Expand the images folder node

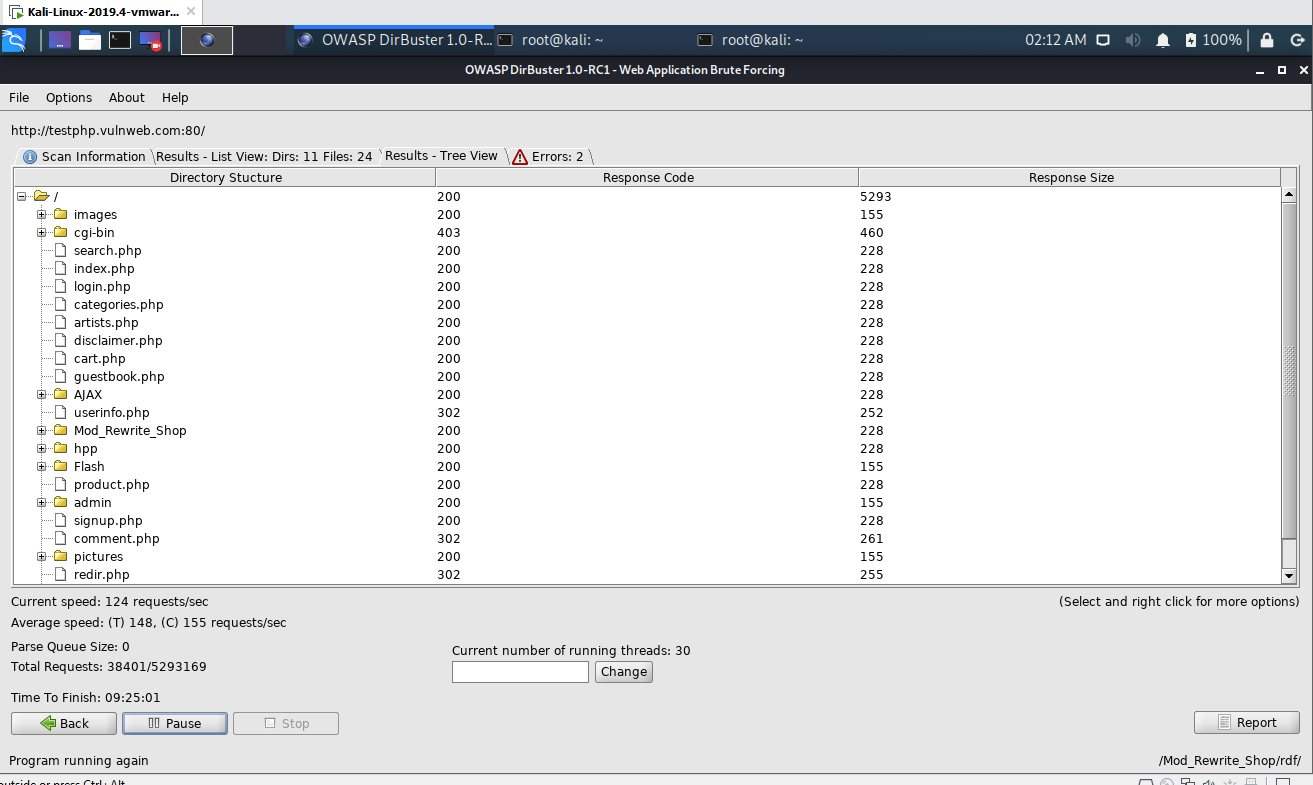[x=42, y=214]
